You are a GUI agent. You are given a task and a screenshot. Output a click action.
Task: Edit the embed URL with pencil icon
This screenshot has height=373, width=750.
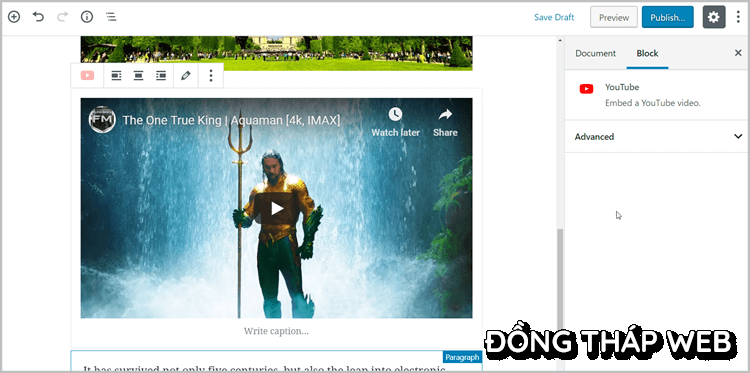coord(186,76)
